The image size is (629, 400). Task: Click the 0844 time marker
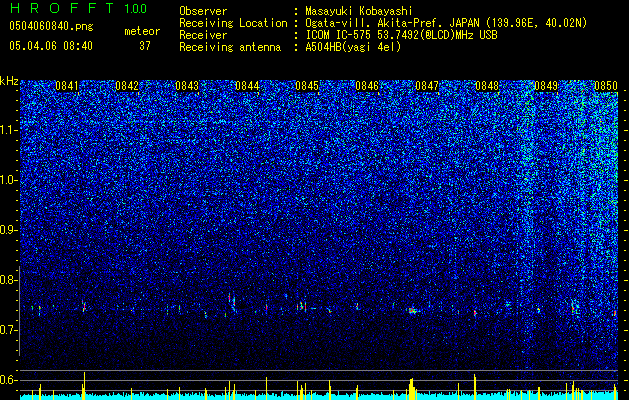pyautogui.click(x=247, y=86)
